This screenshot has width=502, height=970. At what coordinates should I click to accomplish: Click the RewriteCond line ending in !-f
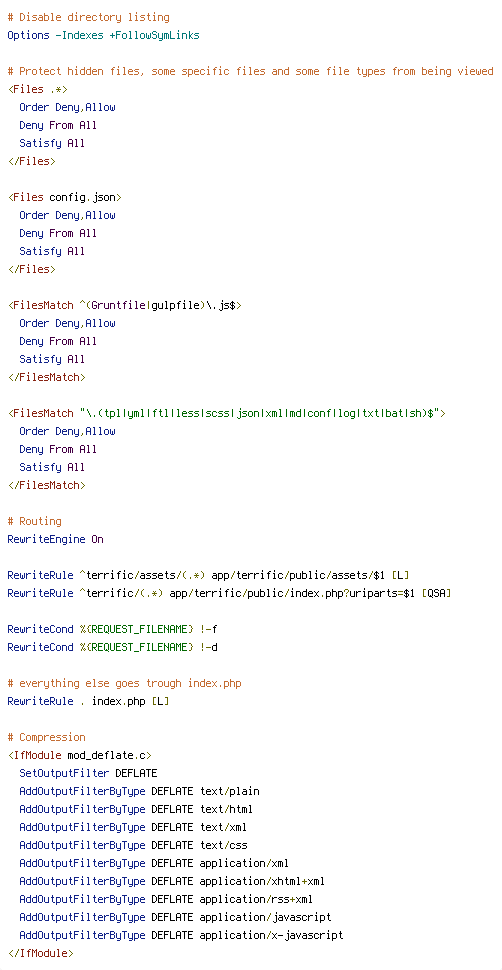112,629
